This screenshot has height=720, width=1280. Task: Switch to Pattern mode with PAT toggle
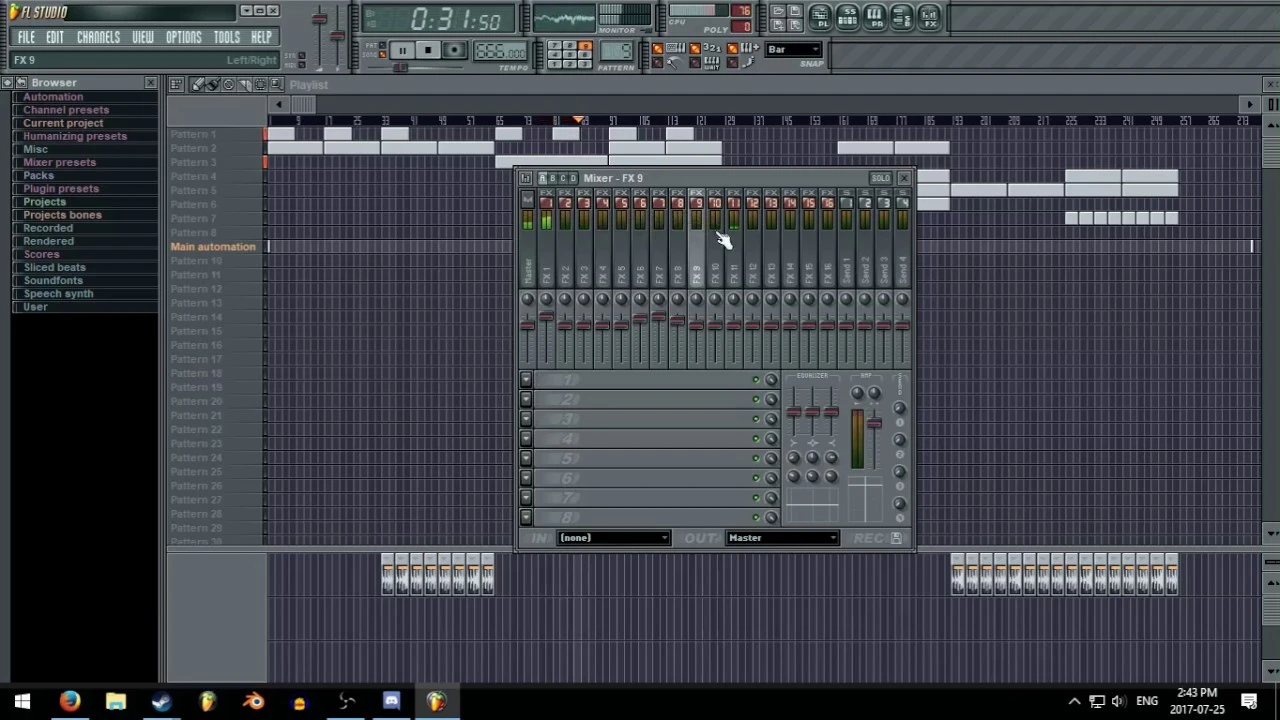click(x=382, y=45)
